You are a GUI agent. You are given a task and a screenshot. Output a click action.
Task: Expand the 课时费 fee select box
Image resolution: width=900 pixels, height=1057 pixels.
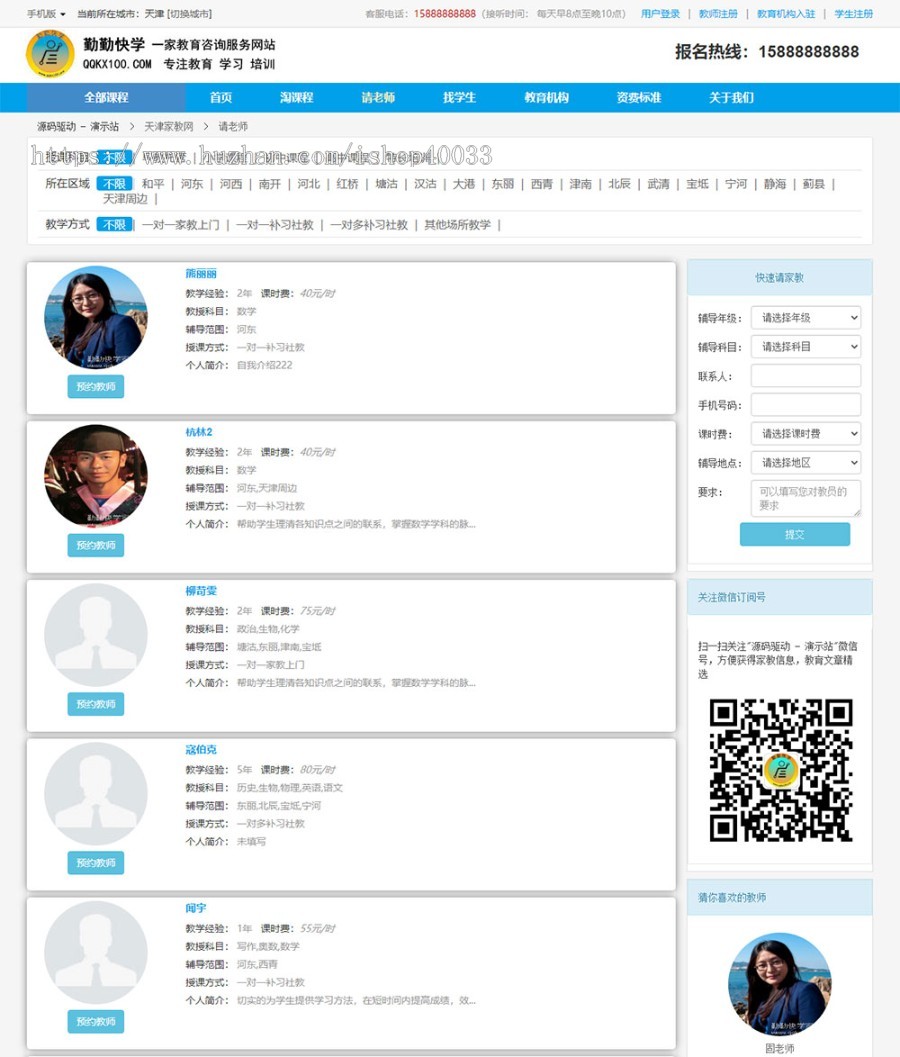click(806, 433)
